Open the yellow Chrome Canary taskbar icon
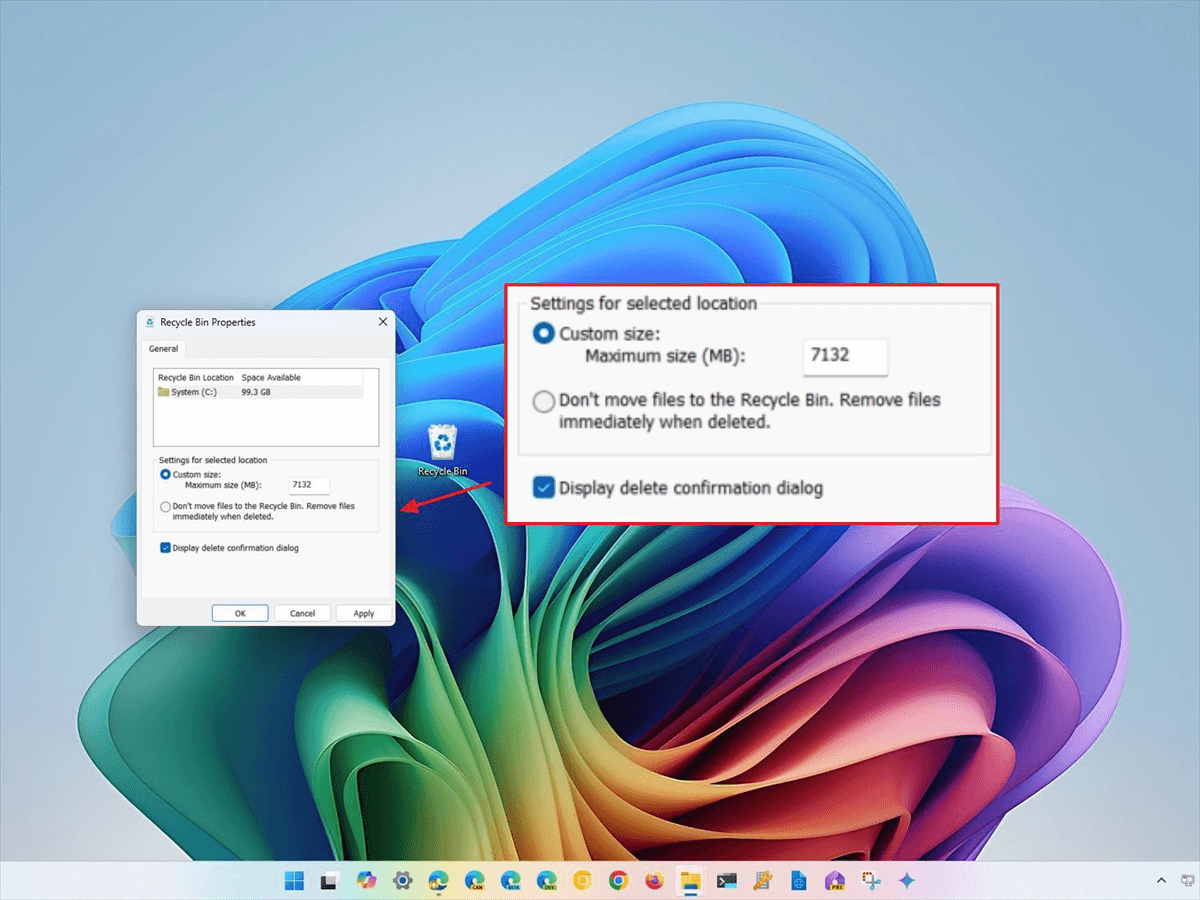Screen dimensions: 1200x900 point(582,880)
